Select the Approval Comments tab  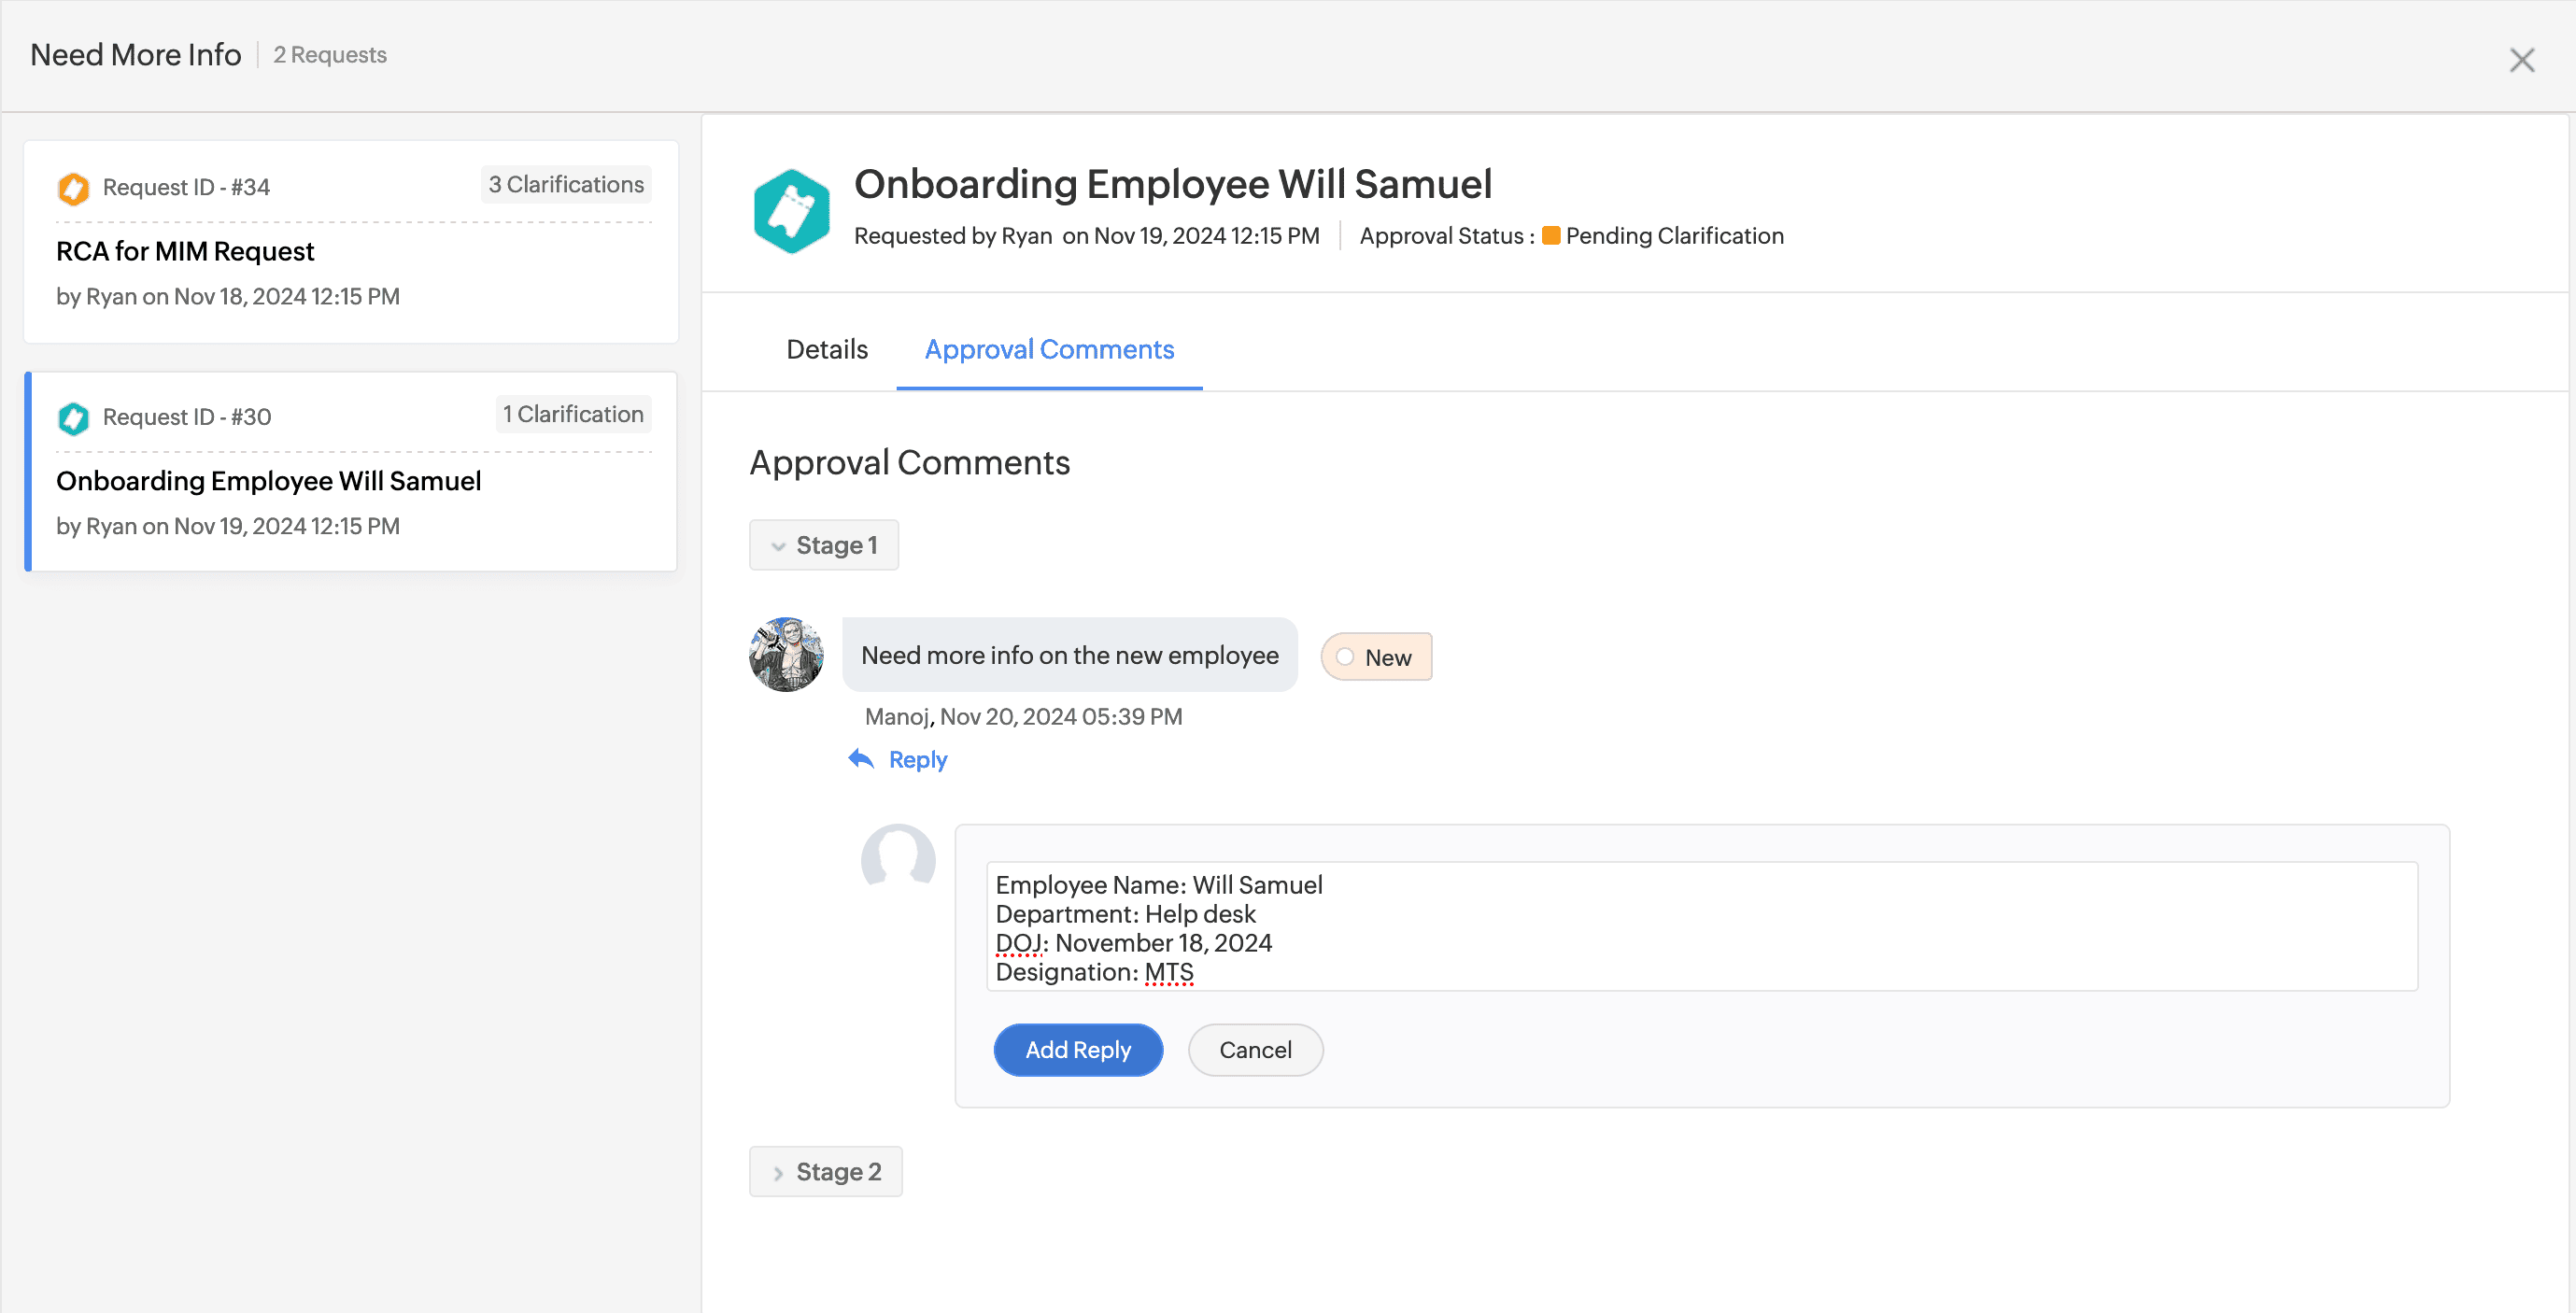1048,349
